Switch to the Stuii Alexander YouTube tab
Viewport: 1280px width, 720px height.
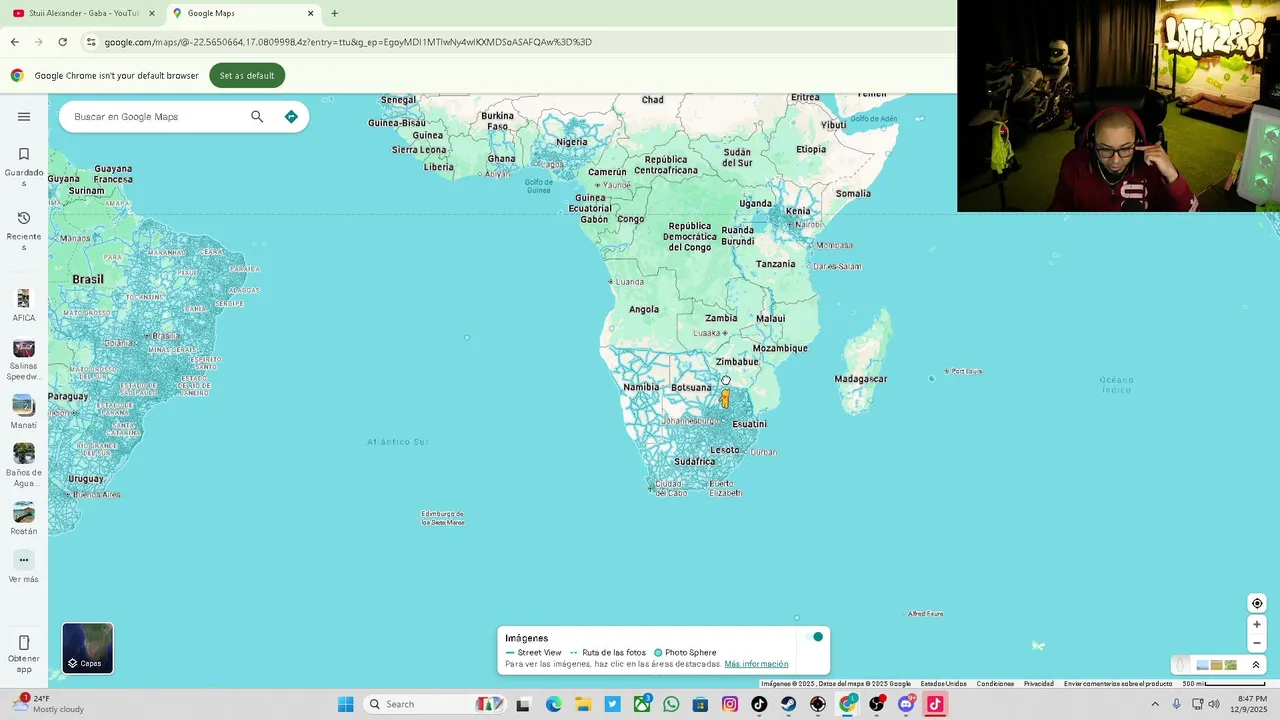click(83, 13)
